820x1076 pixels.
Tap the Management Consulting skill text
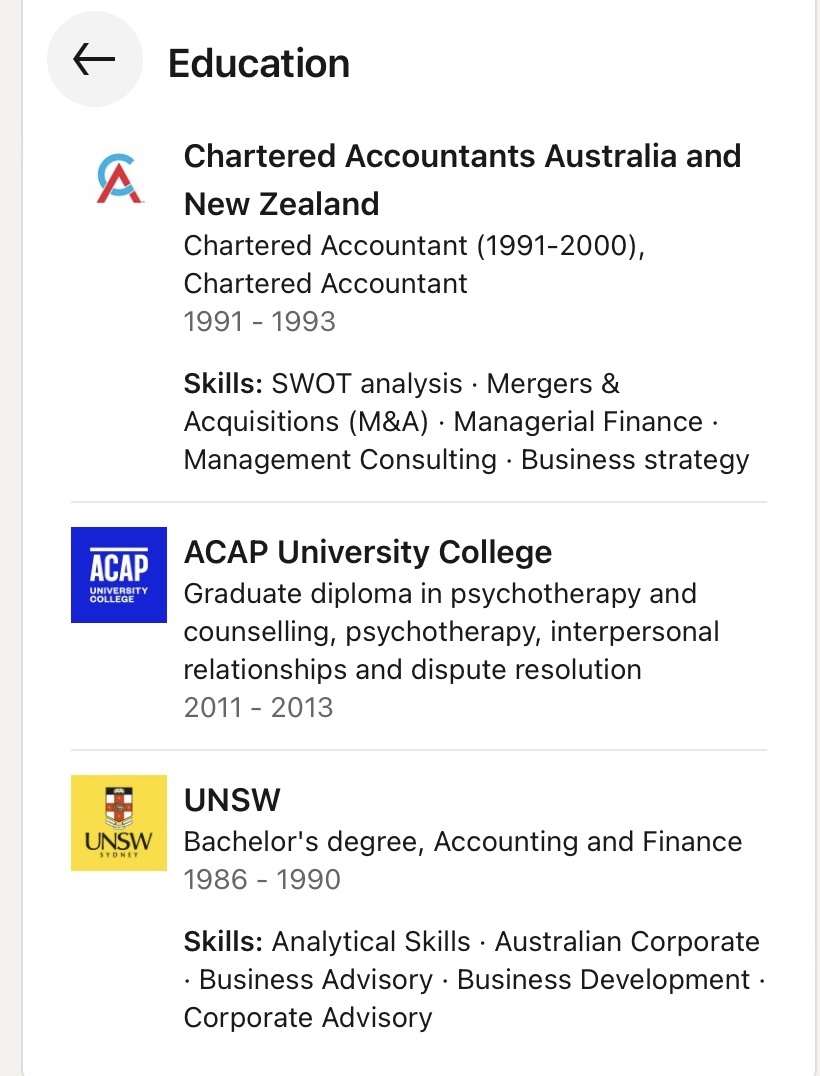pyautogui.click(x=340, y=460)
